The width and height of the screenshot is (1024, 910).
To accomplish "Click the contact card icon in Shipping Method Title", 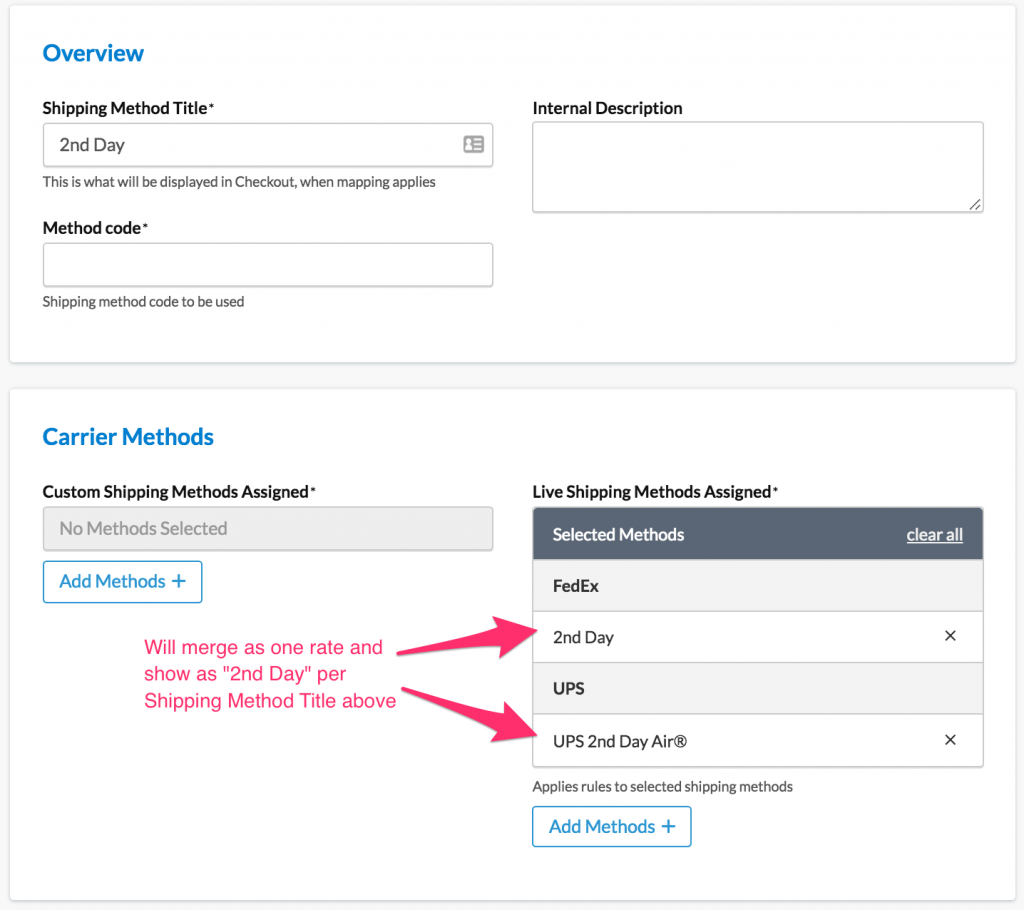I will [x=473, y=145].
